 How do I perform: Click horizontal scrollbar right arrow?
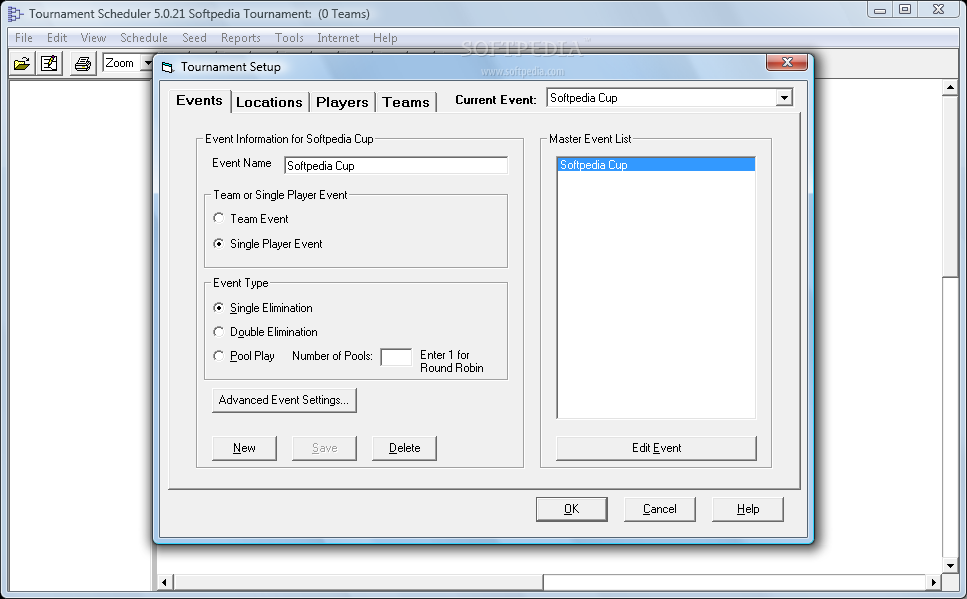click(934, 582)
